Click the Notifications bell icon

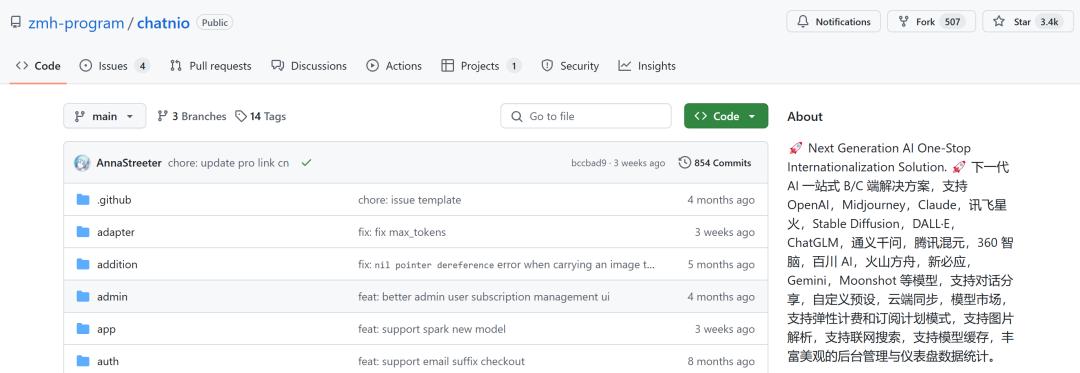[x=802, y=22]
